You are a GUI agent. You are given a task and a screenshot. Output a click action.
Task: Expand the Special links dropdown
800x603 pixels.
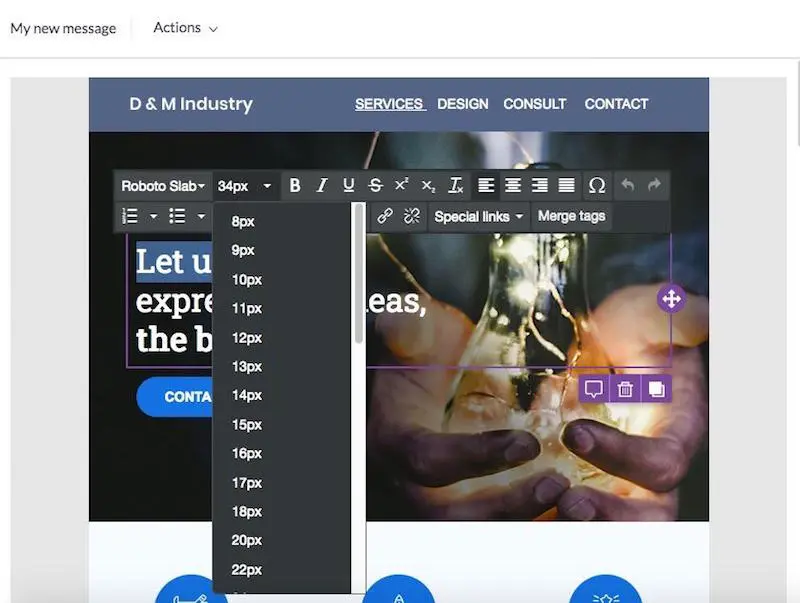478,216
